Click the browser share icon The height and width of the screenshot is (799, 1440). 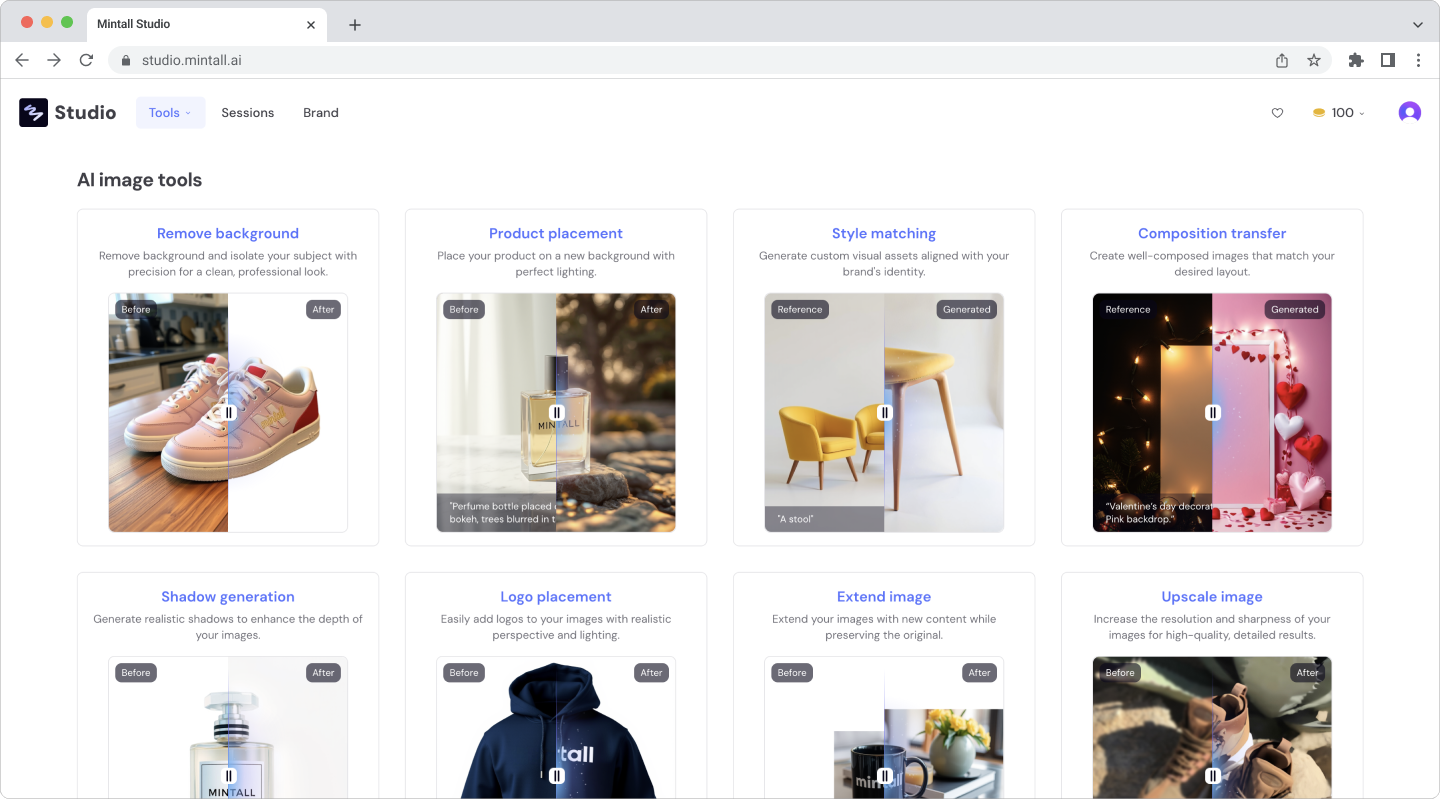(x=1282, y=60)
